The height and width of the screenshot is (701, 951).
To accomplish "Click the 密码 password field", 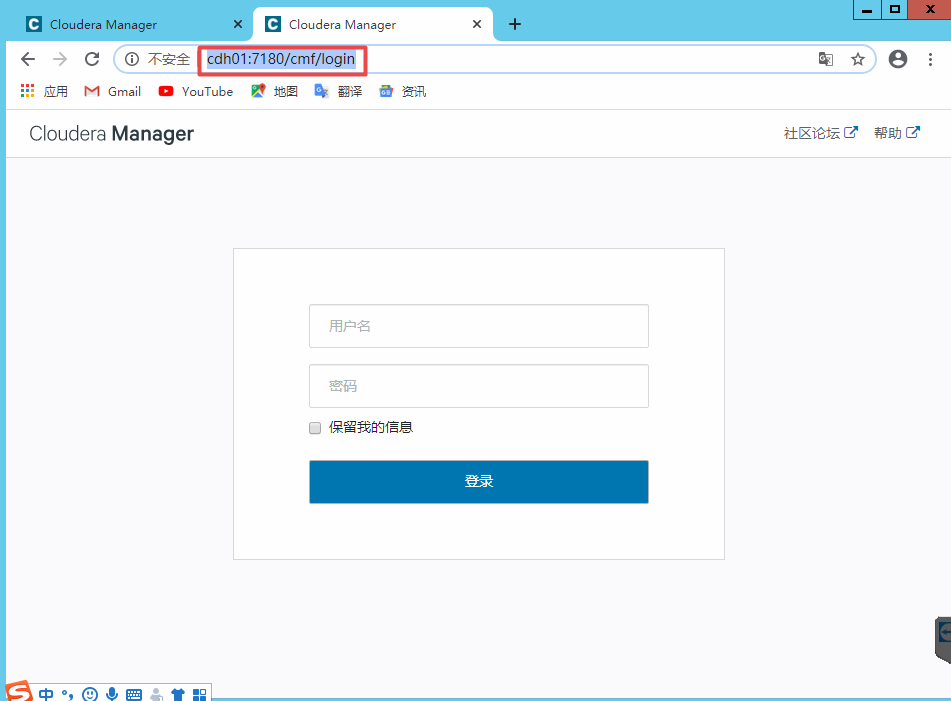I will click(x=479, y=386).
